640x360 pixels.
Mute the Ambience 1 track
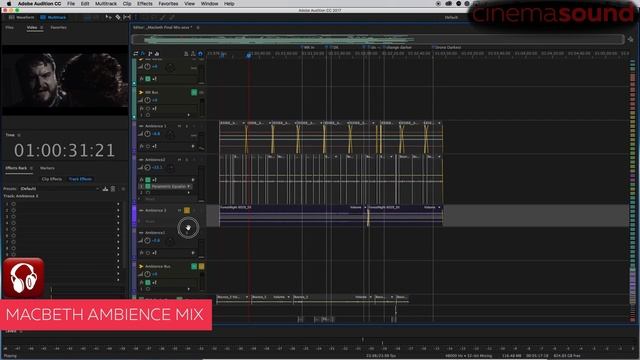point(179,126)
